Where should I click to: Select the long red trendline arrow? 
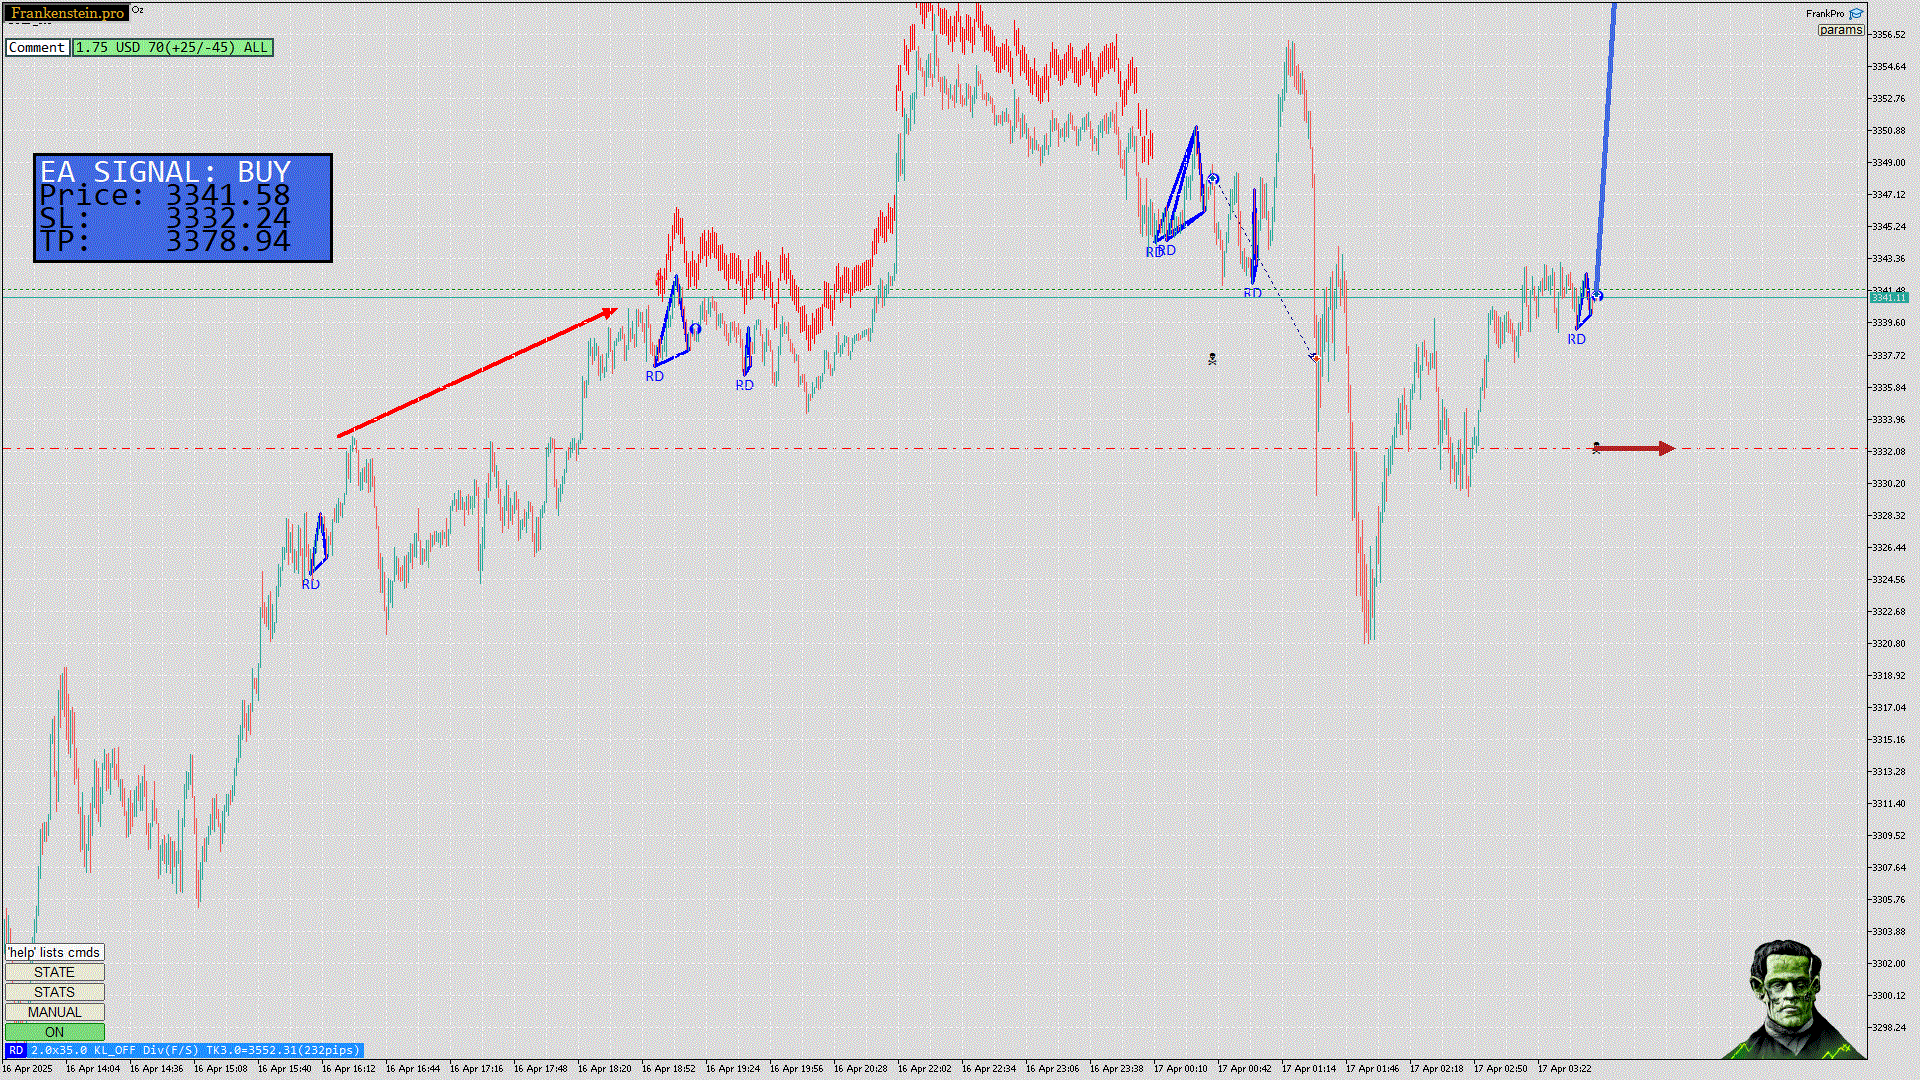(478, 374)
